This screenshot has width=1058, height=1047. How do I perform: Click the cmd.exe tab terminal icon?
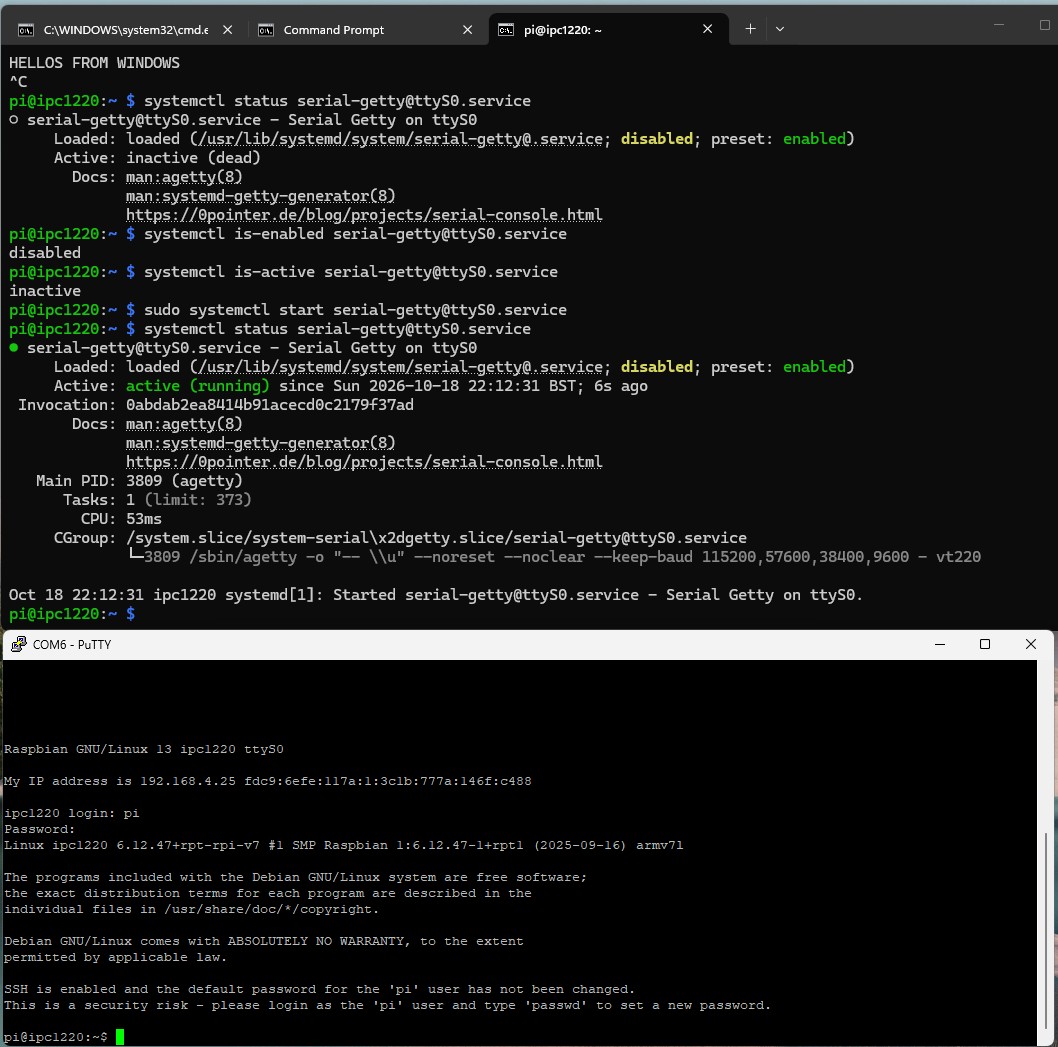(x=26, y=30)
